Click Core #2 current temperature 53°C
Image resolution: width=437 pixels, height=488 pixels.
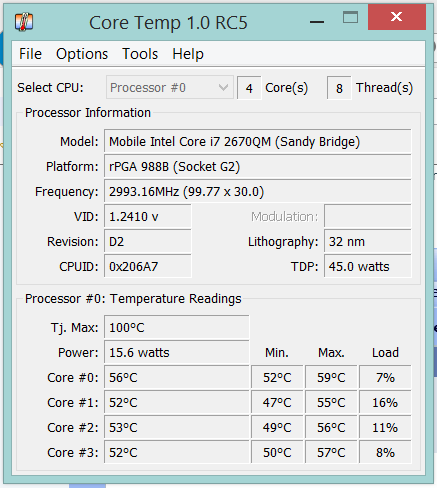pos(177,428)
